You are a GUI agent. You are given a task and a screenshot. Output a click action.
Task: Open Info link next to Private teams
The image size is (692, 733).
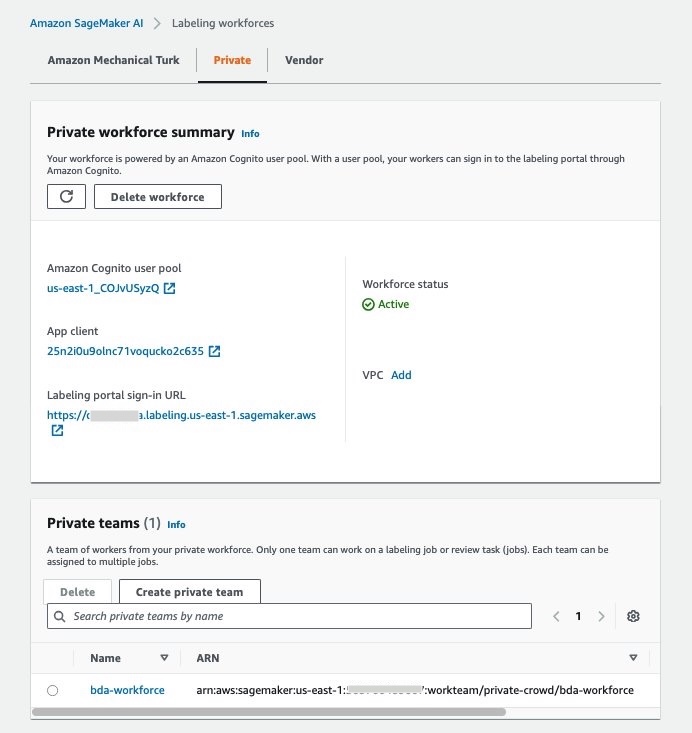pos(176,525)
